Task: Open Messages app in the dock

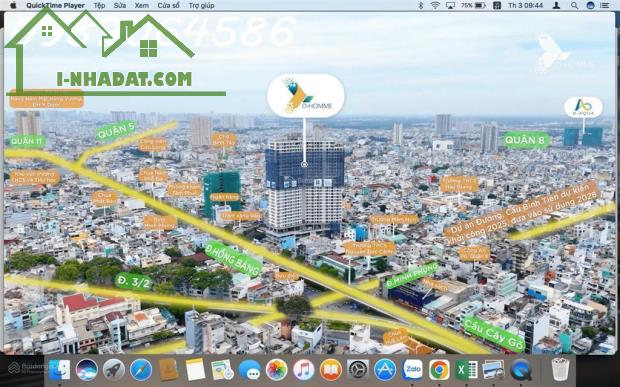Action: pos(250,370)
